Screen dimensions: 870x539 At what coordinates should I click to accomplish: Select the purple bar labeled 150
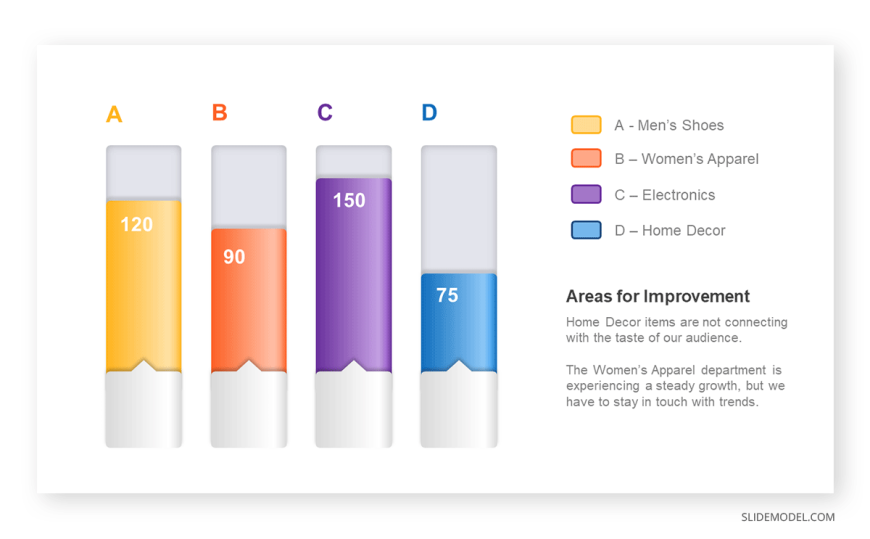[x=353, y=275]
